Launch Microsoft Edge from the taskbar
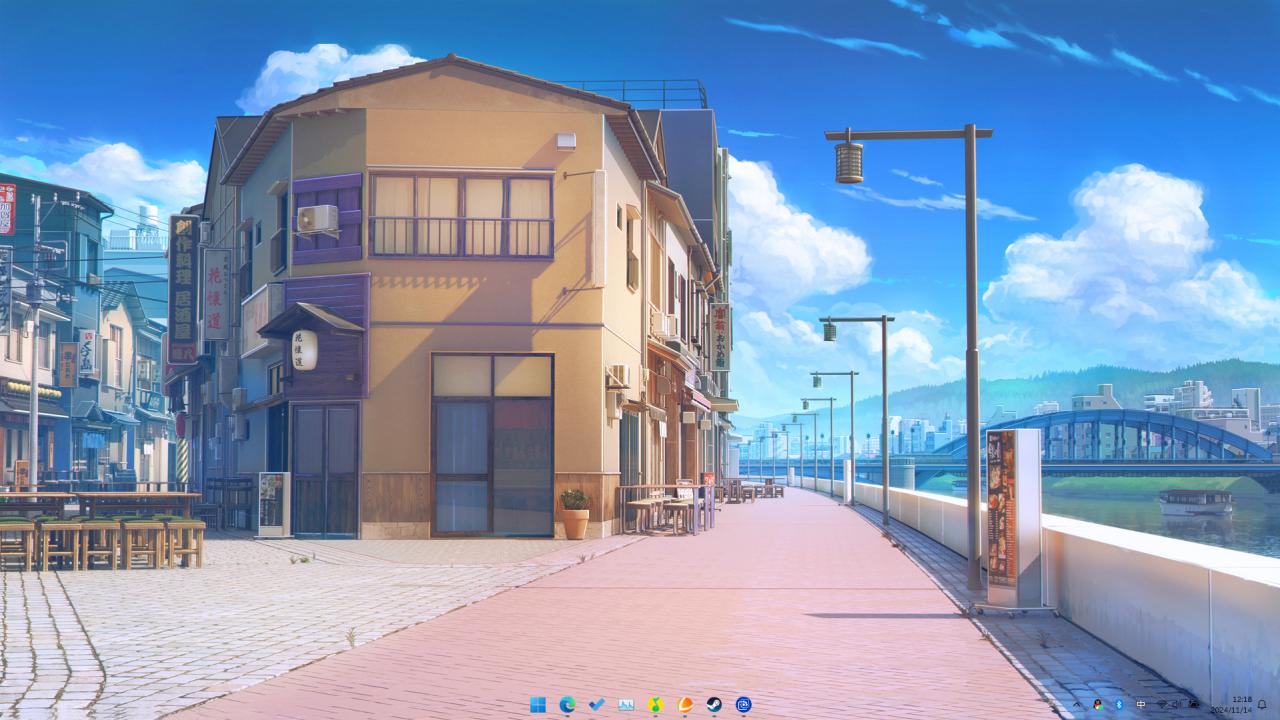 coord(567,705)
